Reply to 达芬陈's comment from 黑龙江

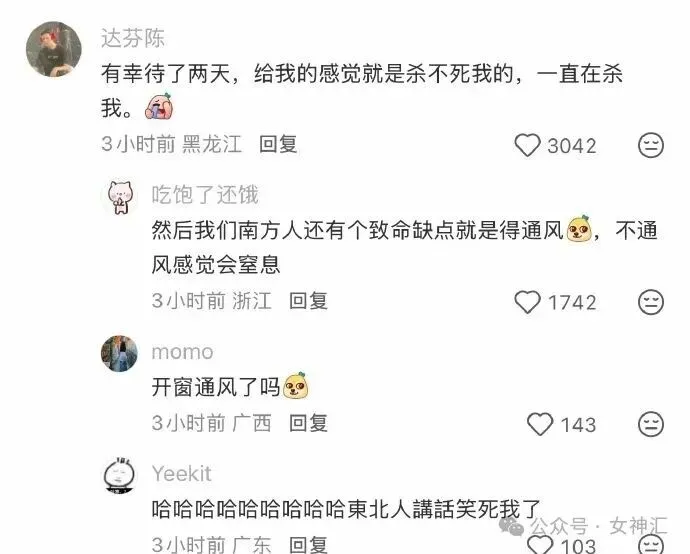pyautogui.click(x=278, y=144)
